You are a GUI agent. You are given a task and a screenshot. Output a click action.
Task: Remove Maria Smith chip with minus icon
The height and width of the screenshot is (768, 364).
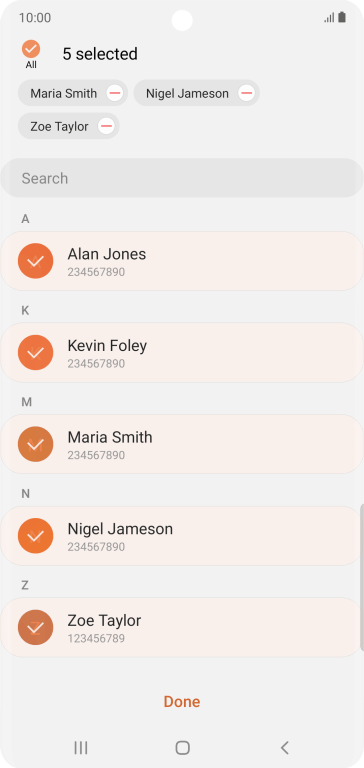click(x=115, y=93)
